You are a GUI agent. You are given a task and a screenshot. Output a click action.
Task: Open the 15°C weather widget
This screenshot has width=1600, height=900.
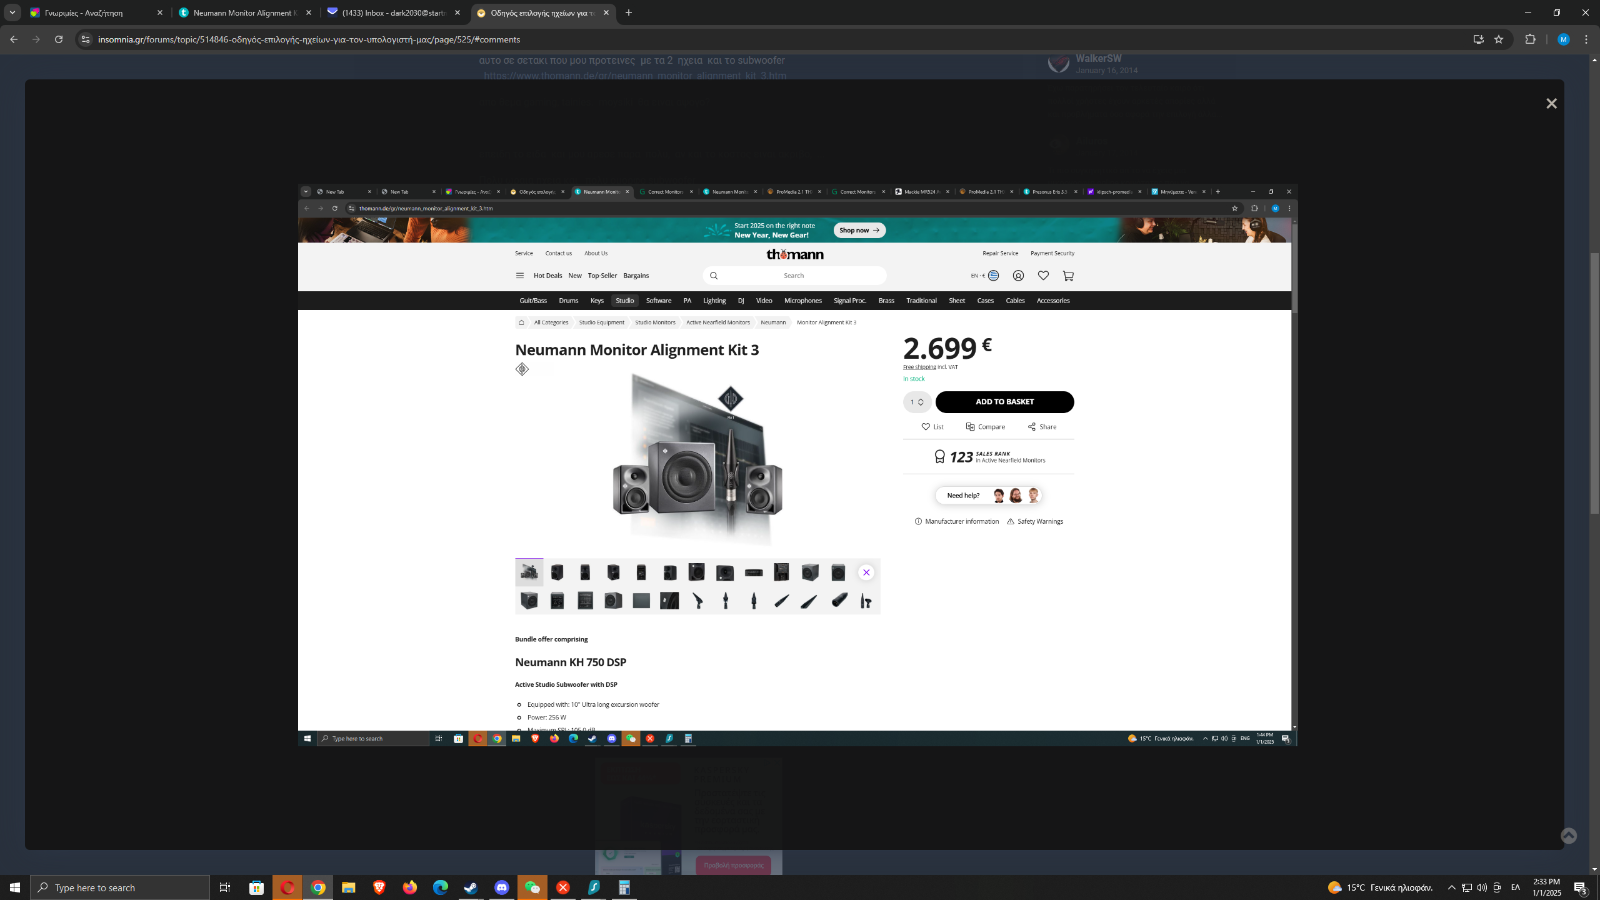click(1380, 887)
